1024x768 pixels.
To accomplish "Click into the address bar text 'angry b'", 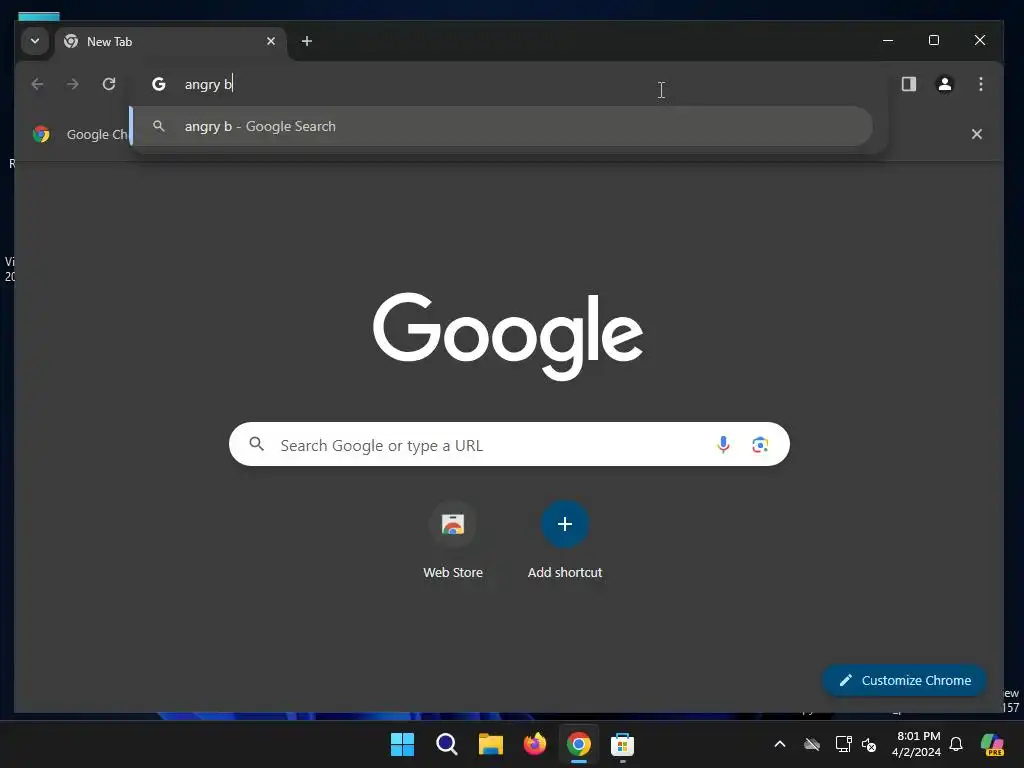I will (x=208, y=84).
